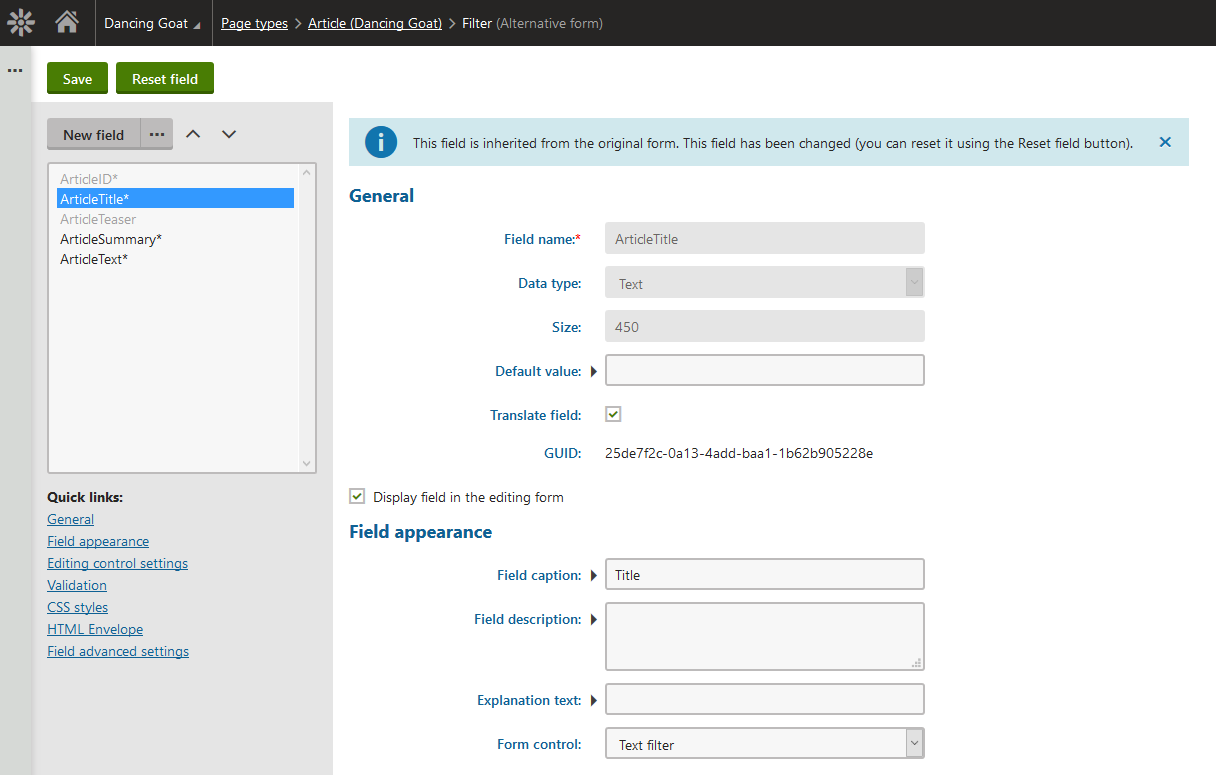
Task: Open the Form control dropdown
Action: [x=764, y=744]
